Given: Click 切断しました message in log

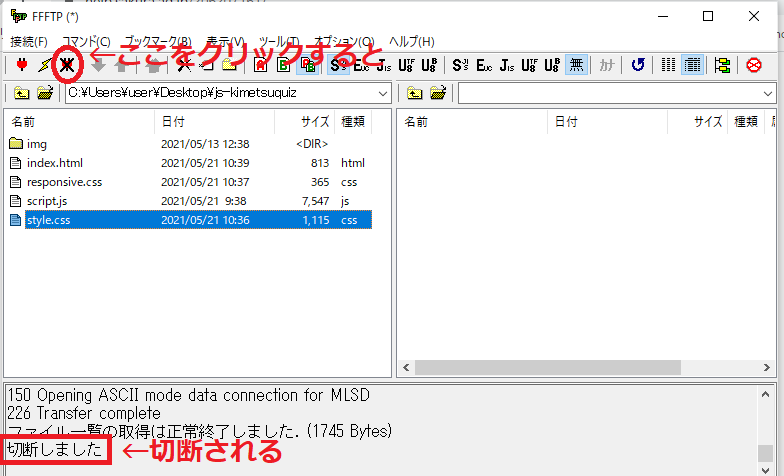Looking at the screenshot, I should point(54,450).
